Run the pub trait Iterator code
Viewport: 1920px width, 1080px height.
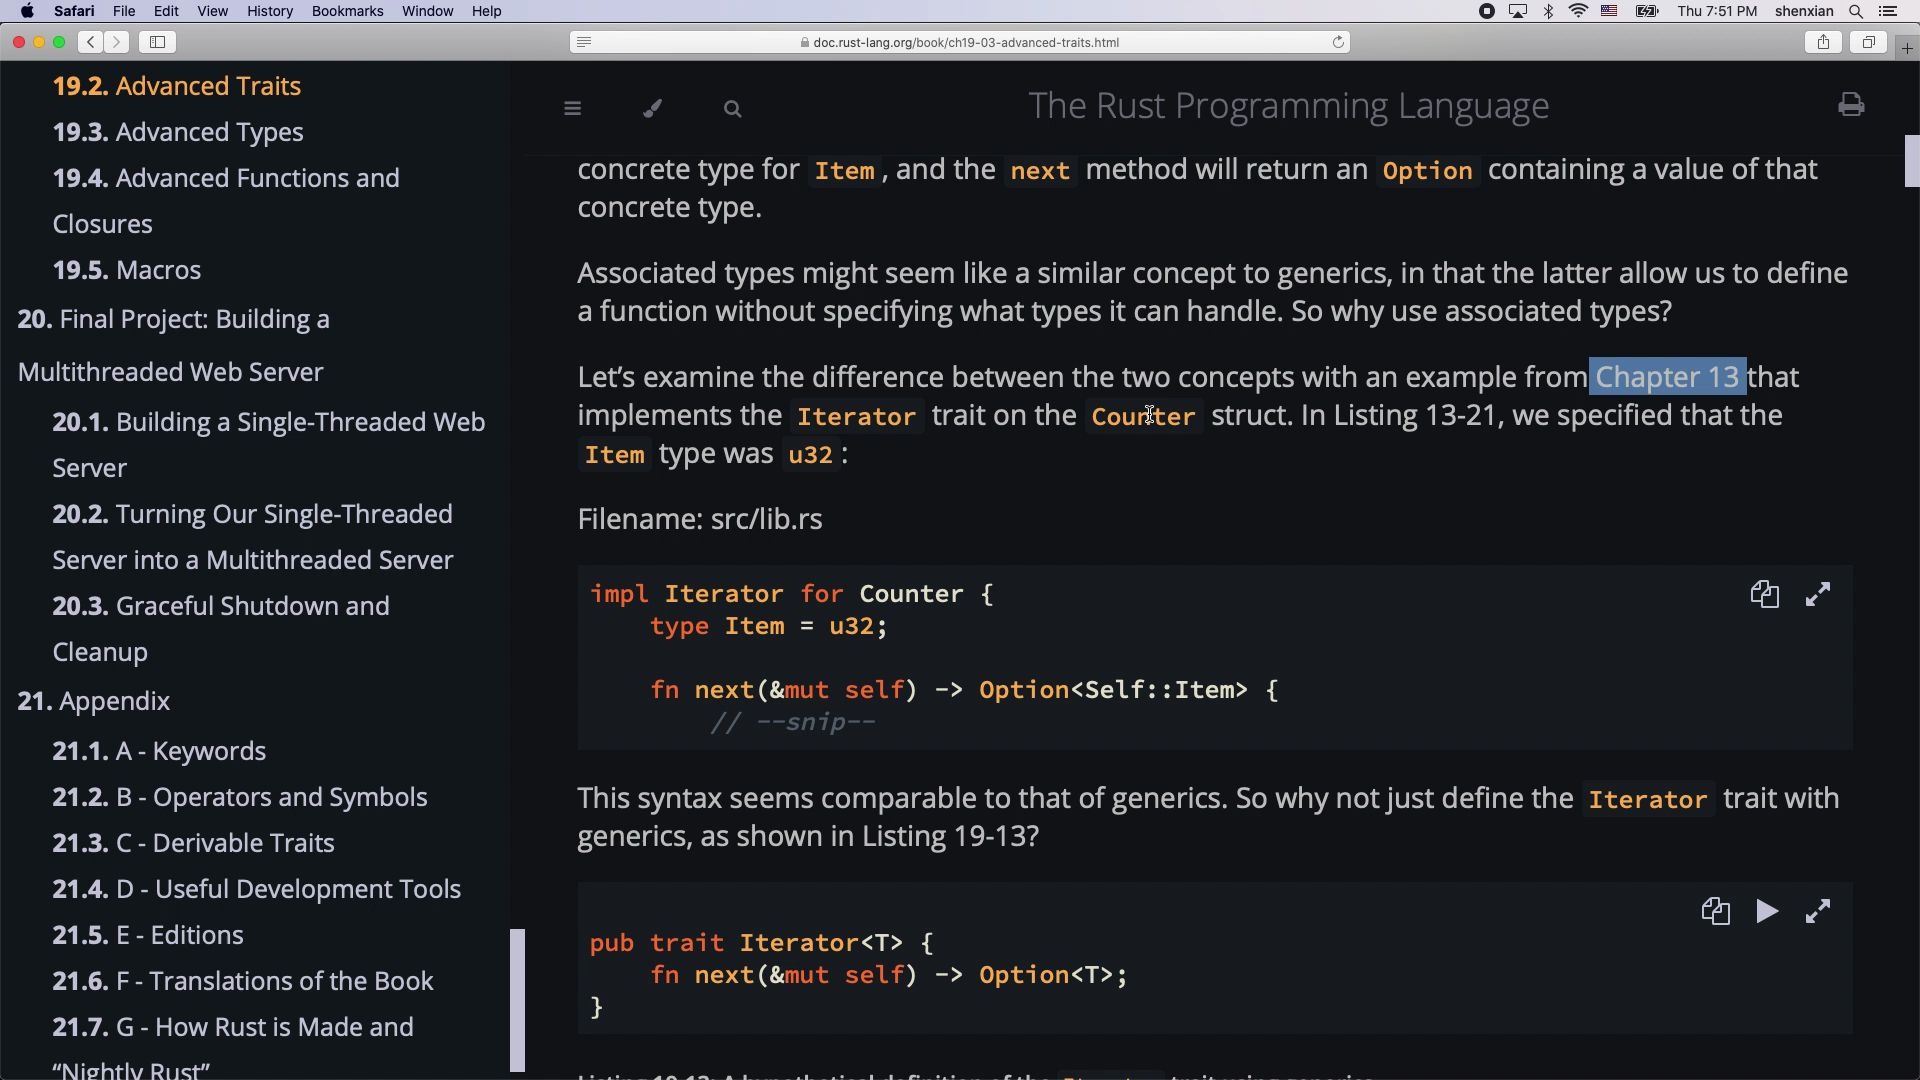click(1766, 911)
